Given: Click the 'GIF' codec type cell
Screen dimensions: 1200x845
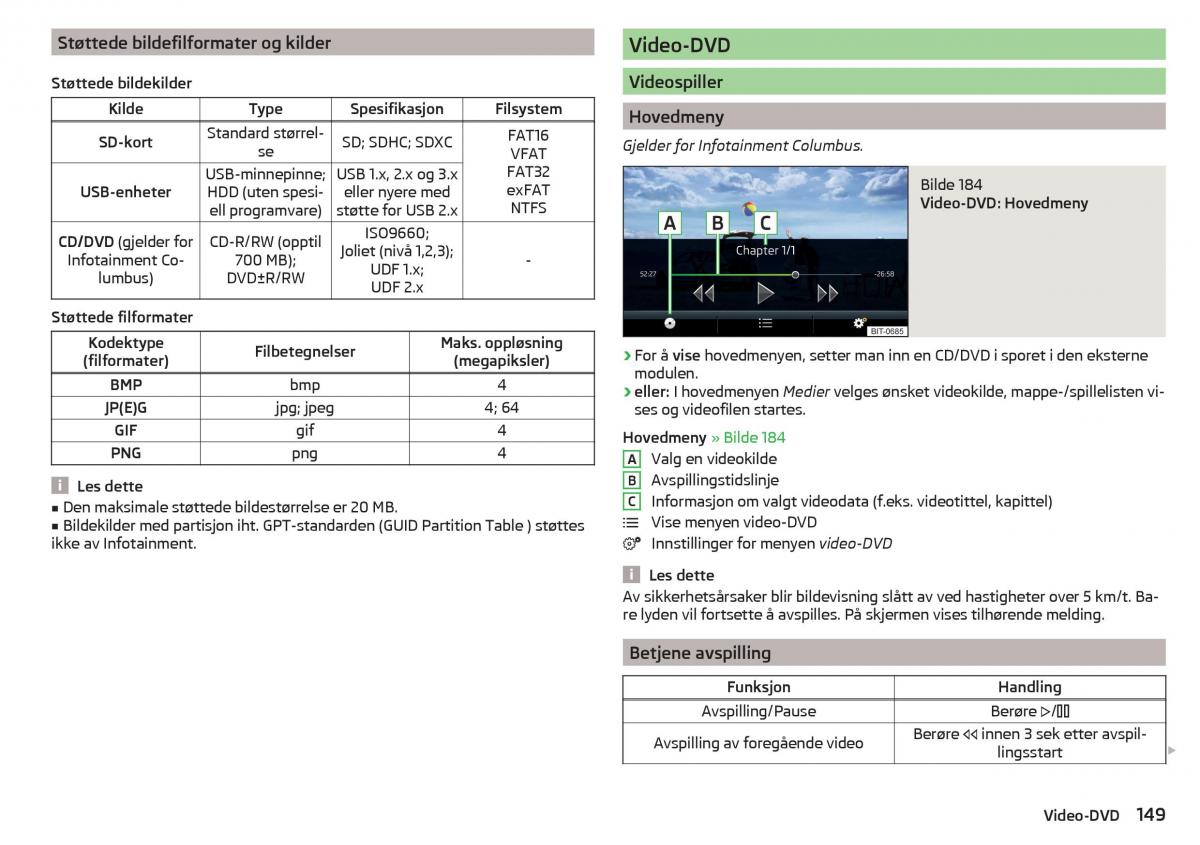Looking at the screenshot, I should (x=126, y=430).
